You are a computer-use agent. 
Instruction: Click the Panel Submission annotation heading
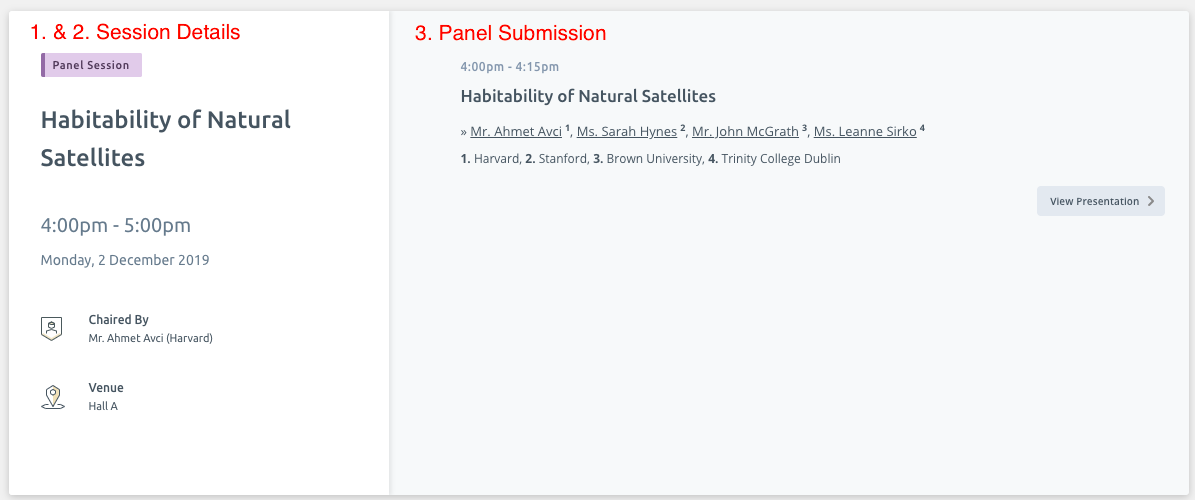511,33
